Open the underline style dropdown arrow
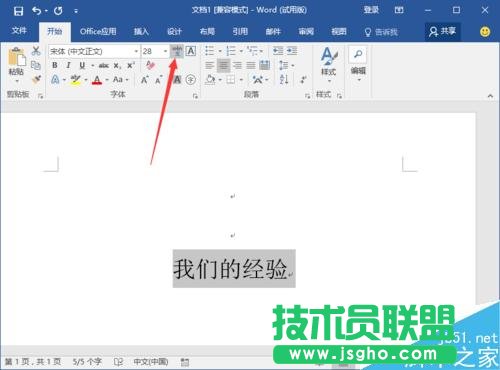Screen dimensions: 500x370 point(92,66)
